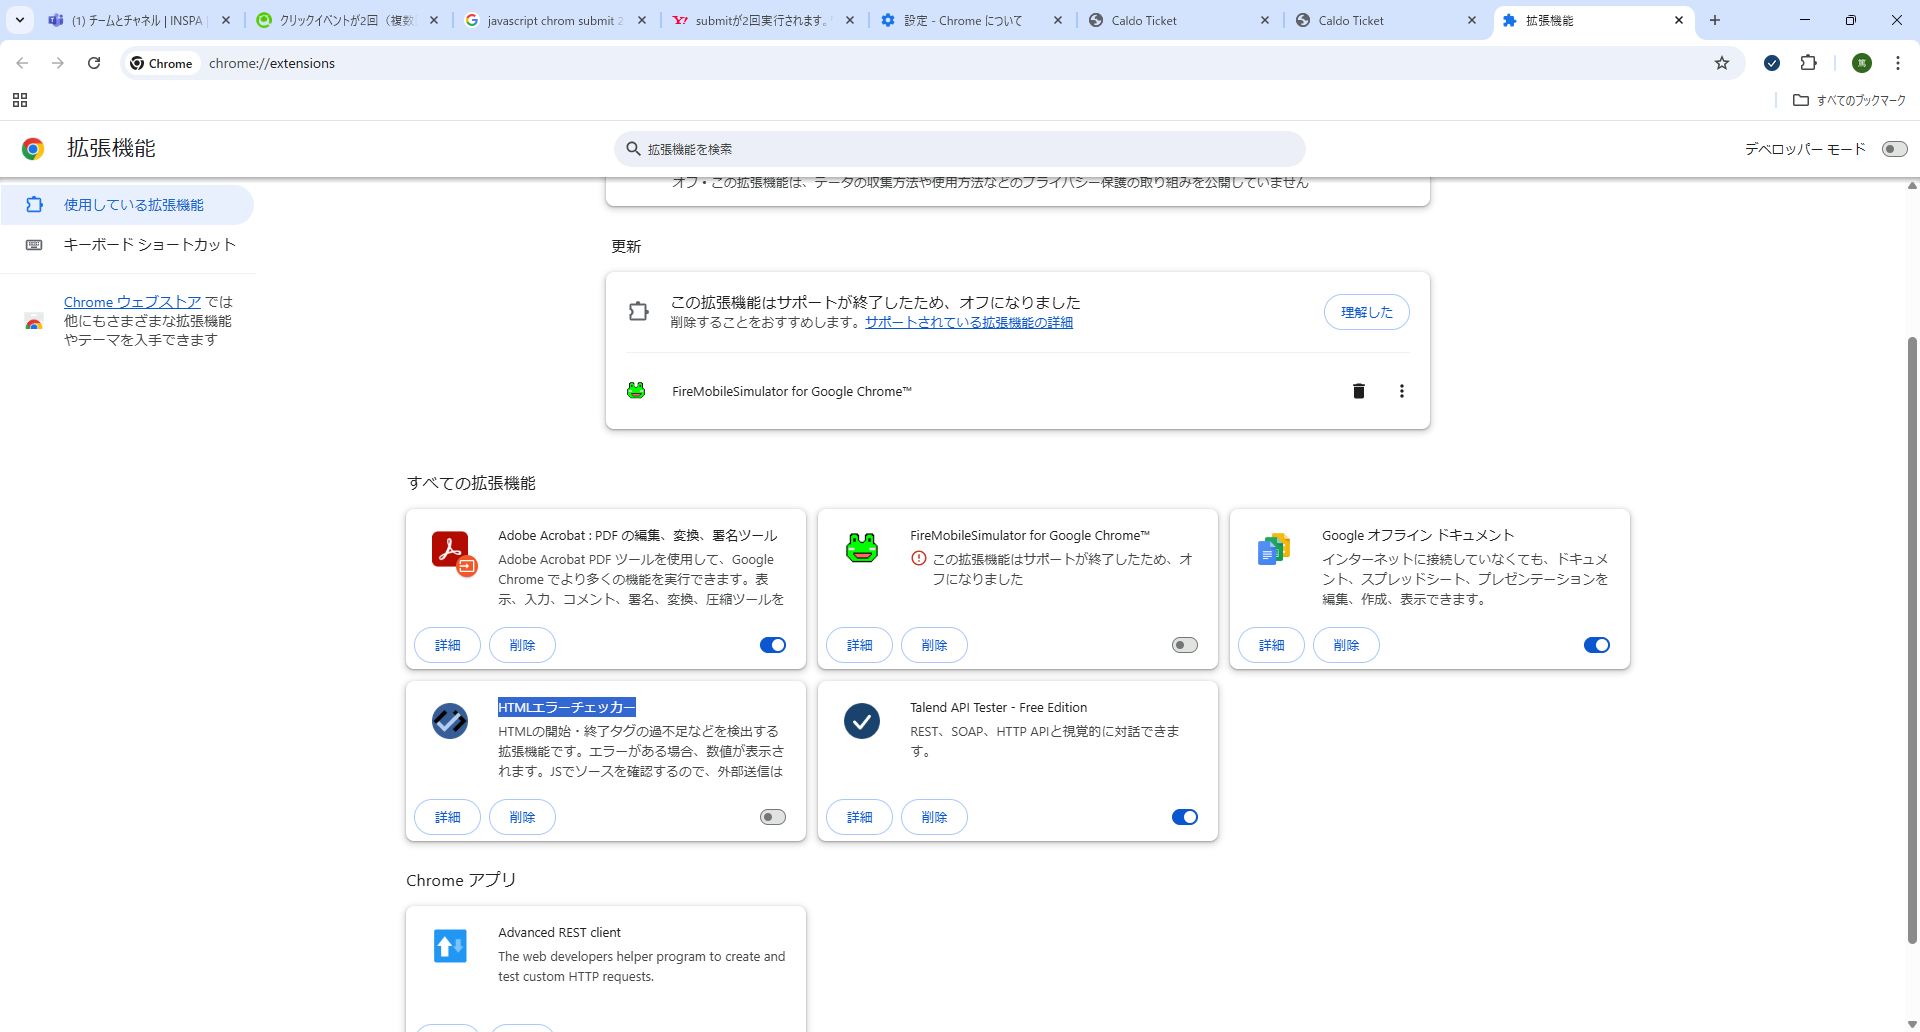
Task: Click the Chrome logo beside 拡張機能 title
Action: click(x=33, y=149)
